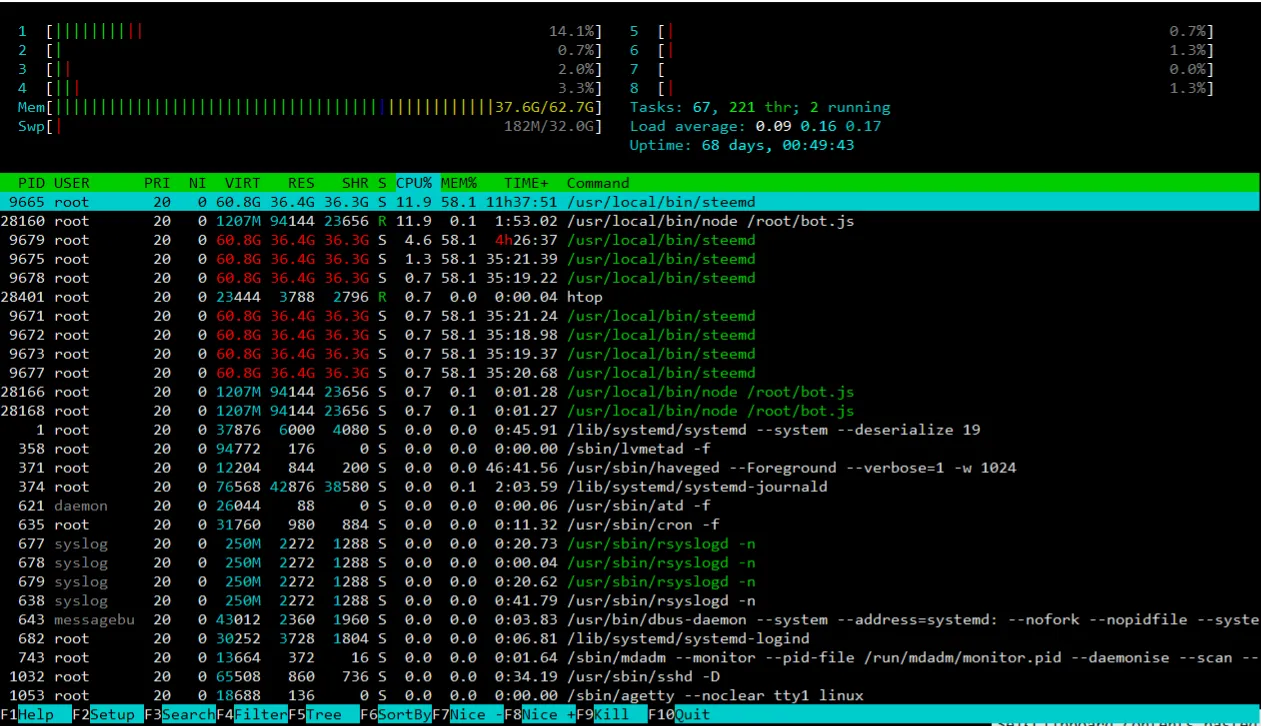Sort by the USER column header
Image resolution: width=1261 pixels, height=726 pixels.
72,183
